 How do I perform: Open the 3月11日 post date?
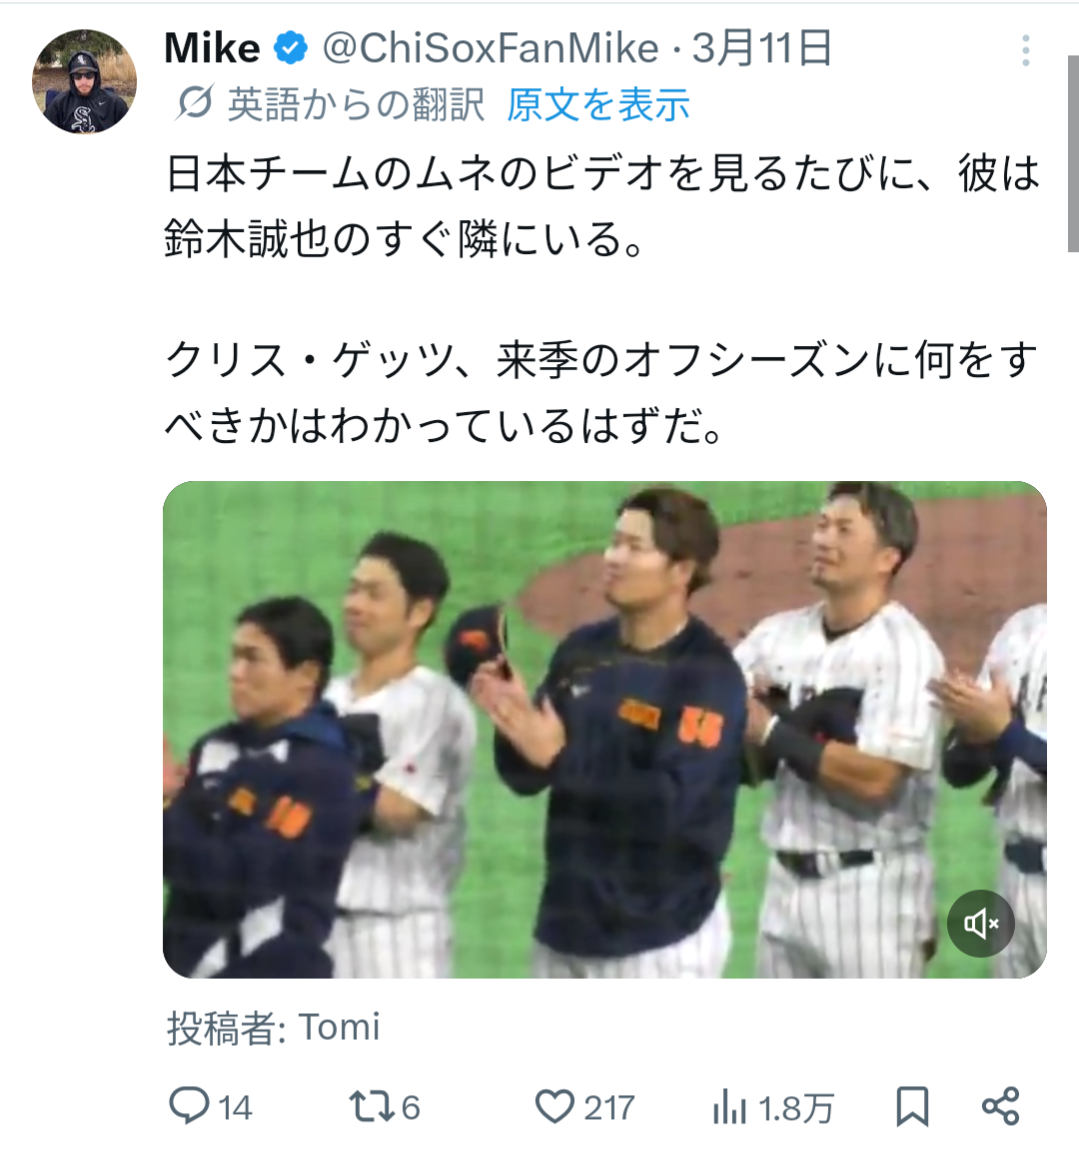[762, 49]
